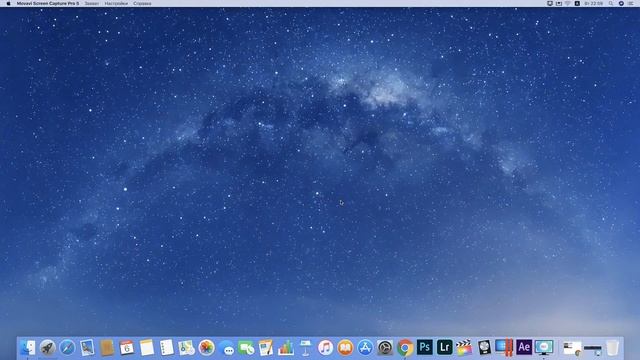
Task: Open the Mail stamp icon
Action: tap(87, 348)
